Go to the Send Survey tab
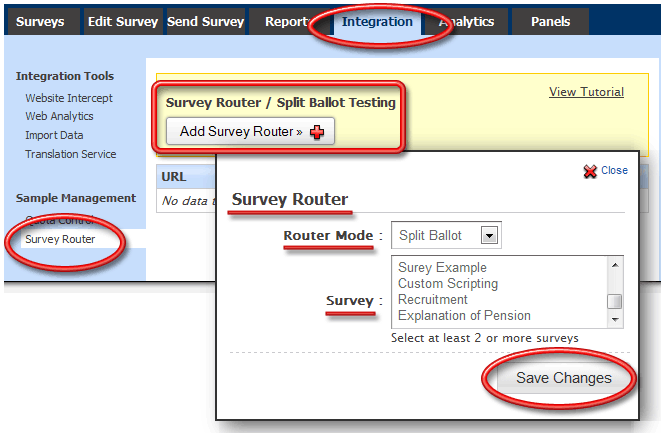 (x=204, y=21)
